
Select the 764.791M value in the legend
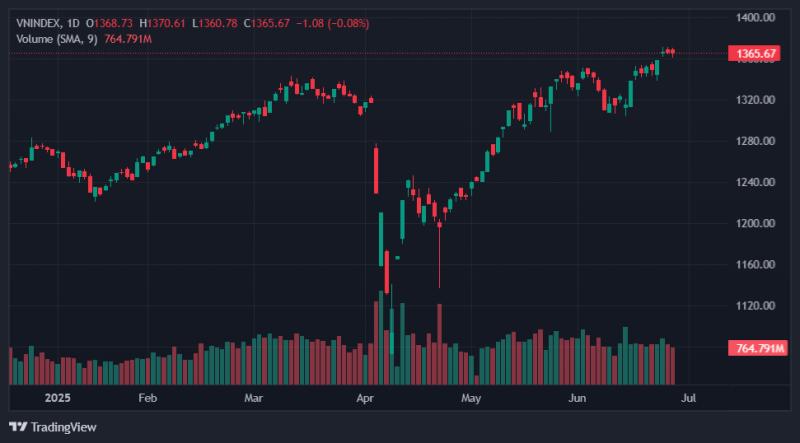pos(128,39)
